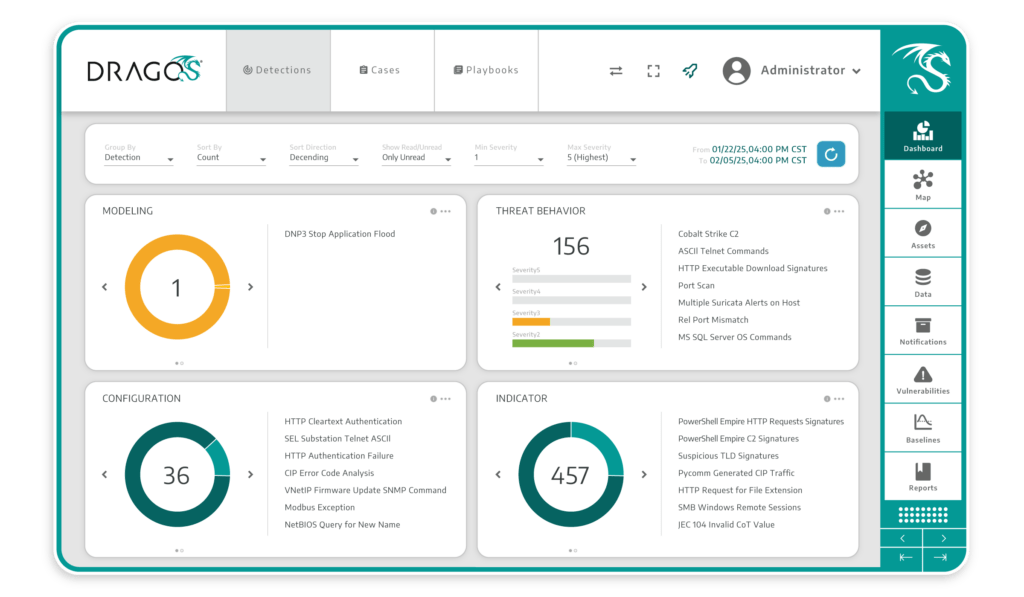Go to next Modeling chart page
Image resolution: width=1024 pixels, height=597 pixels.
[x=251, y=287]
